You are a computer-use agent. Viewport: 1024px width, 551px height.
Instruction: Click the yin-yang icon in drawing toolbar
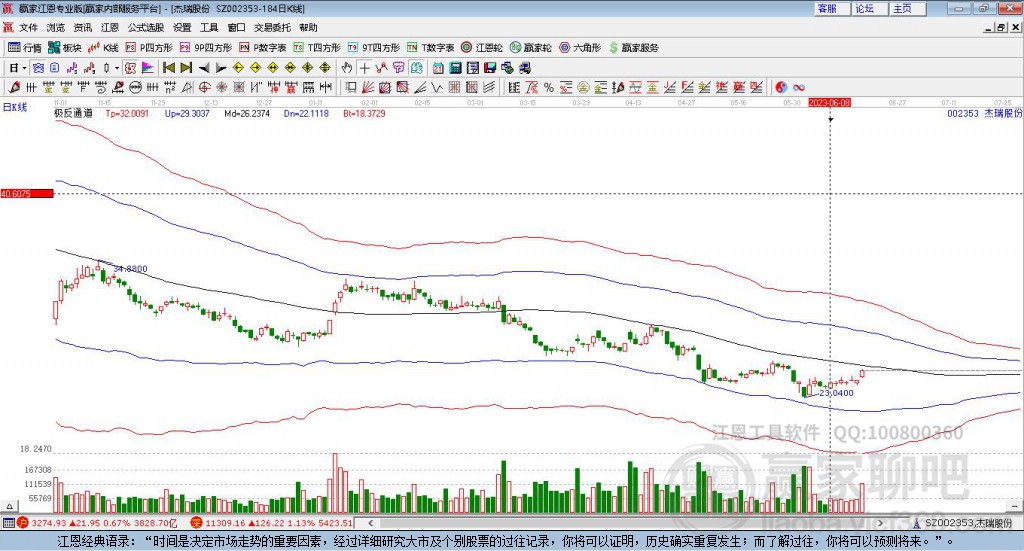(x=782, y=88)
